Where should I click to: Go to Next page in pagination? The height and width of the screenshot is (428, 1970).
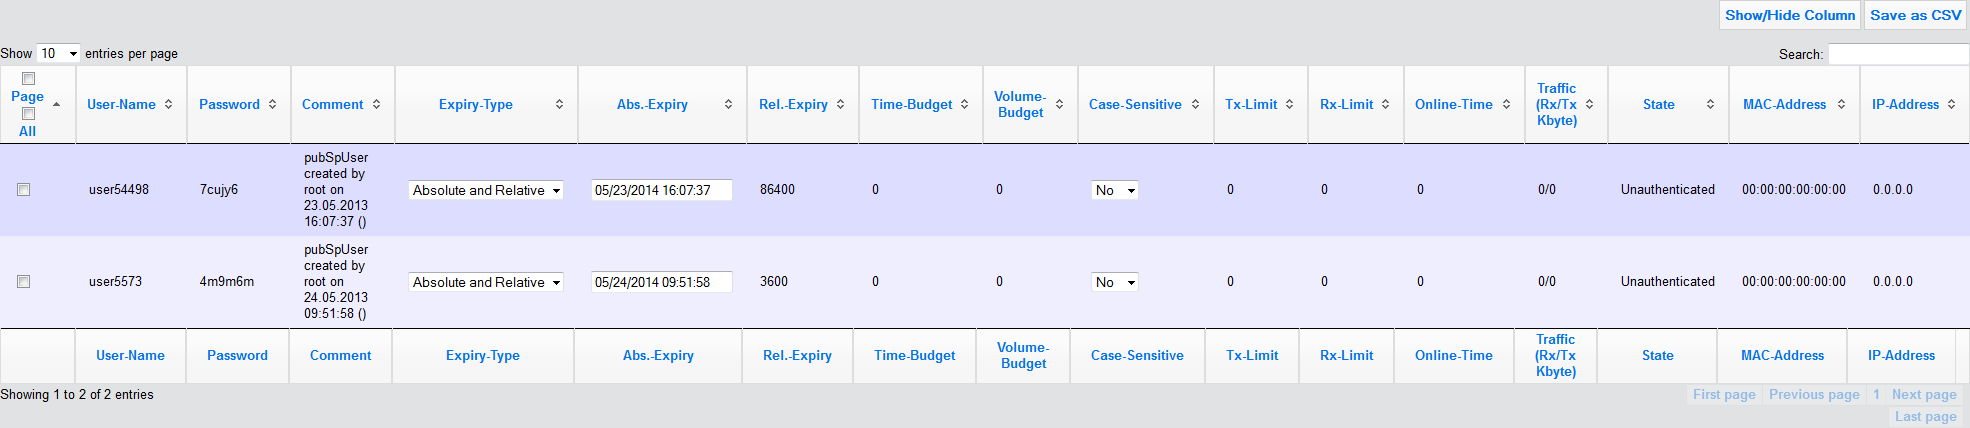pyautogui.click(x=1923, y=395)
